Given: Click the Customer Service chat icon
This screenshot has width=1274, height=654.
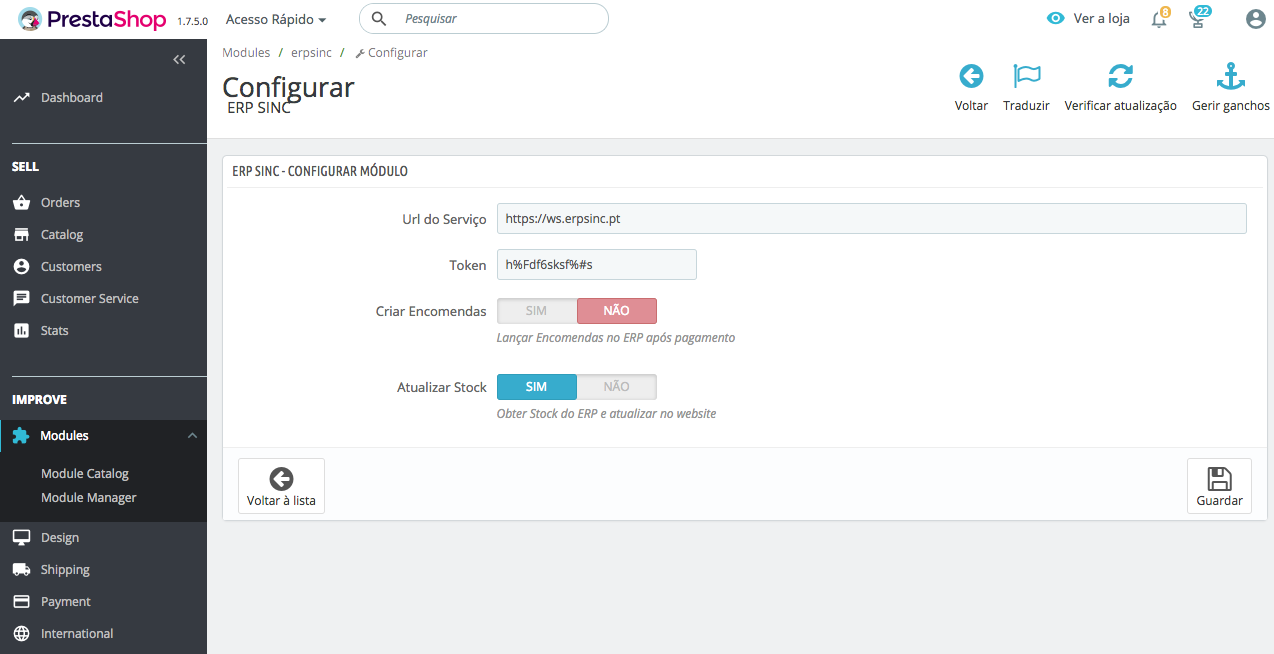Looking at the screenshot, I should 21,298.
